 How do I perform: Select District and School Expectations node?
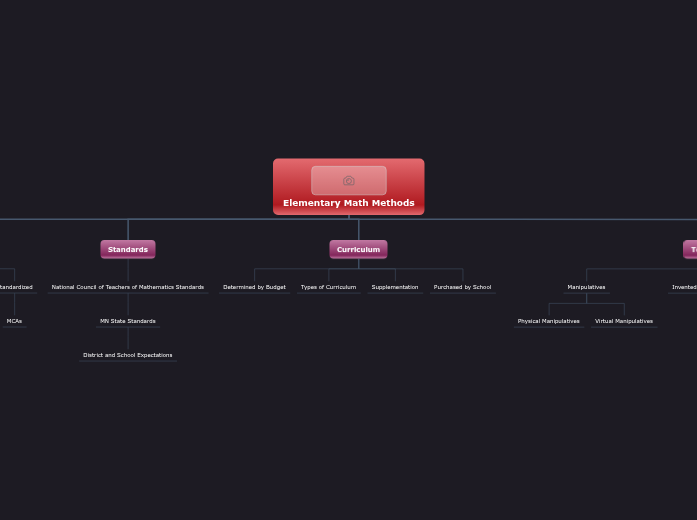tap(128, 355)
